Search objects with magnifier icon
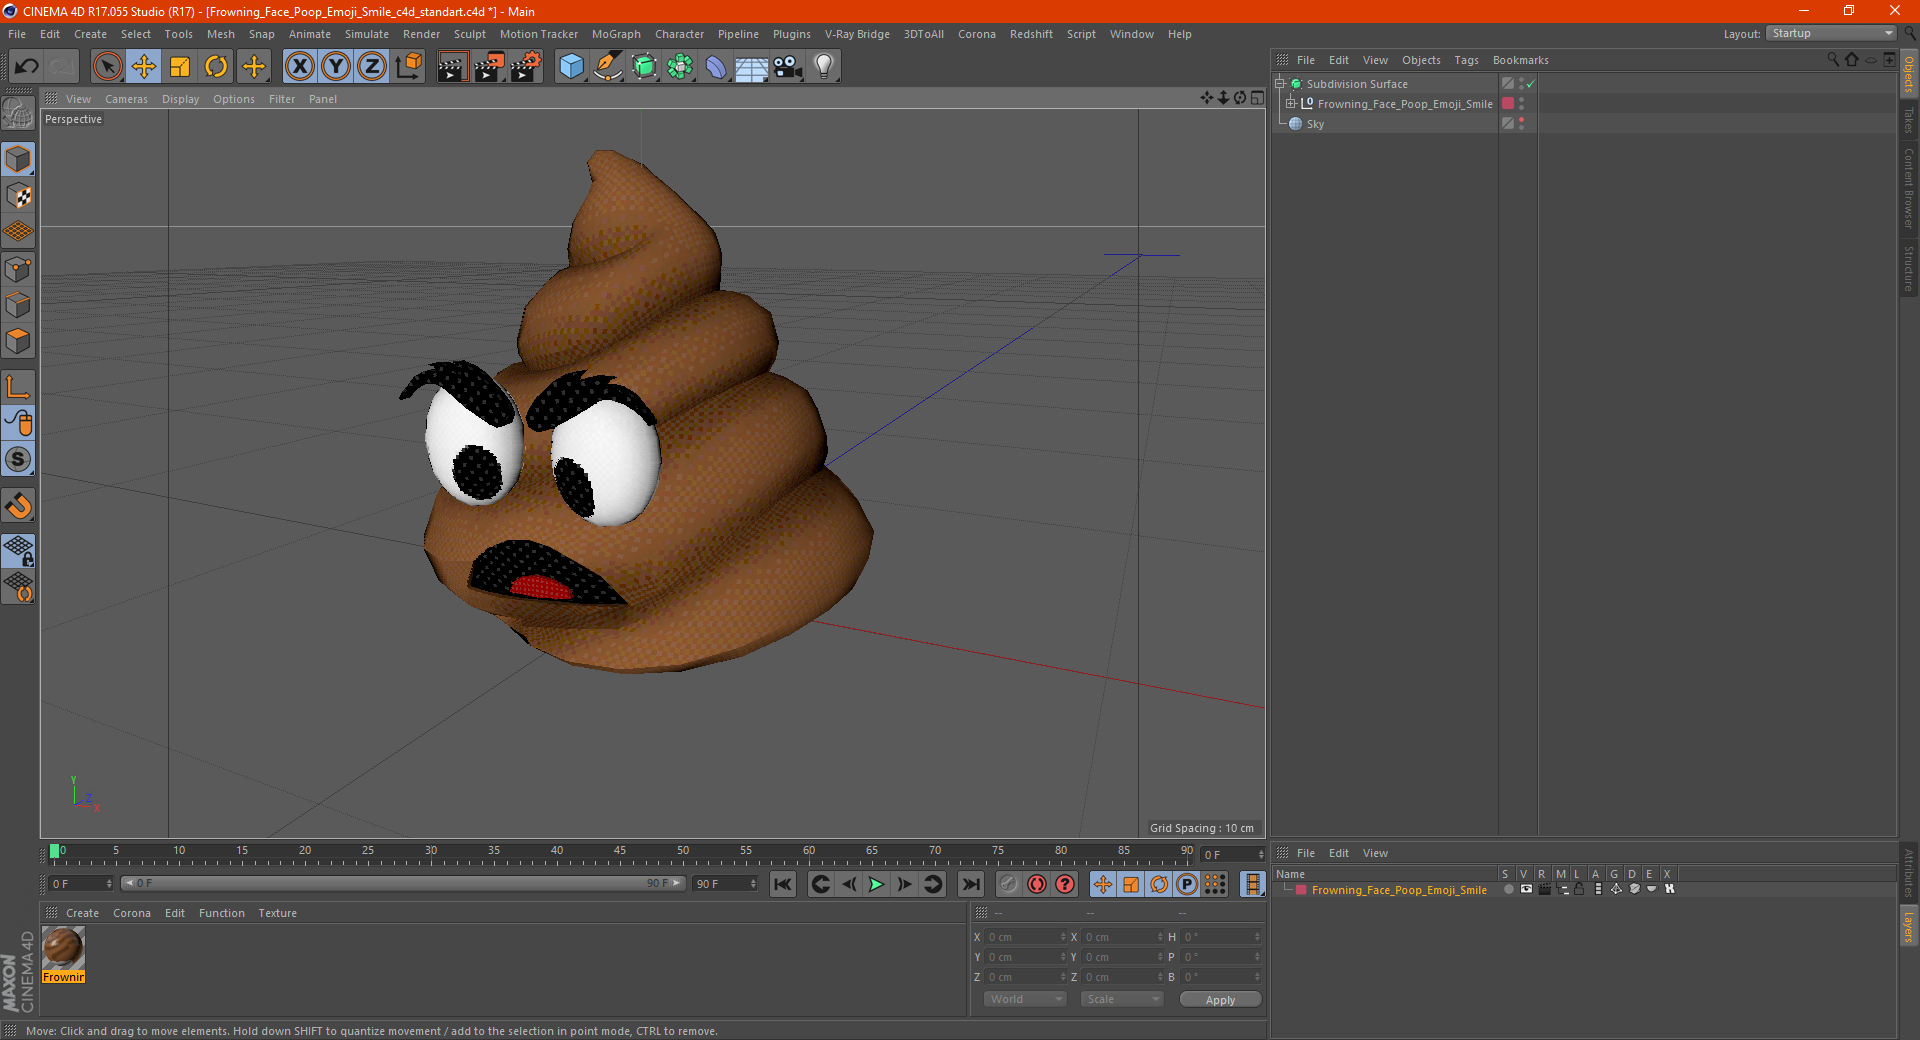The image size is (1920, 1040). tap(1833, 60)
